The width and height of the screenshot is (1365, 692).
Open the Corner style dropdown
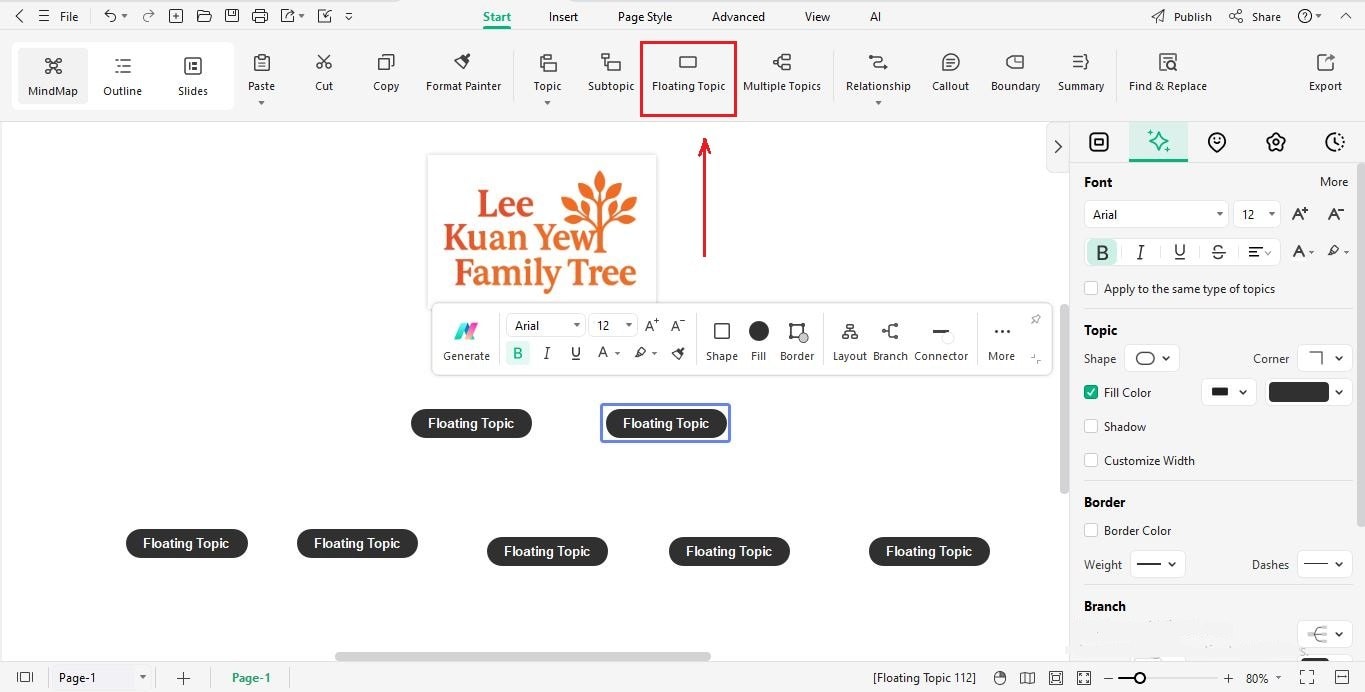click(x=1325, y=358)
